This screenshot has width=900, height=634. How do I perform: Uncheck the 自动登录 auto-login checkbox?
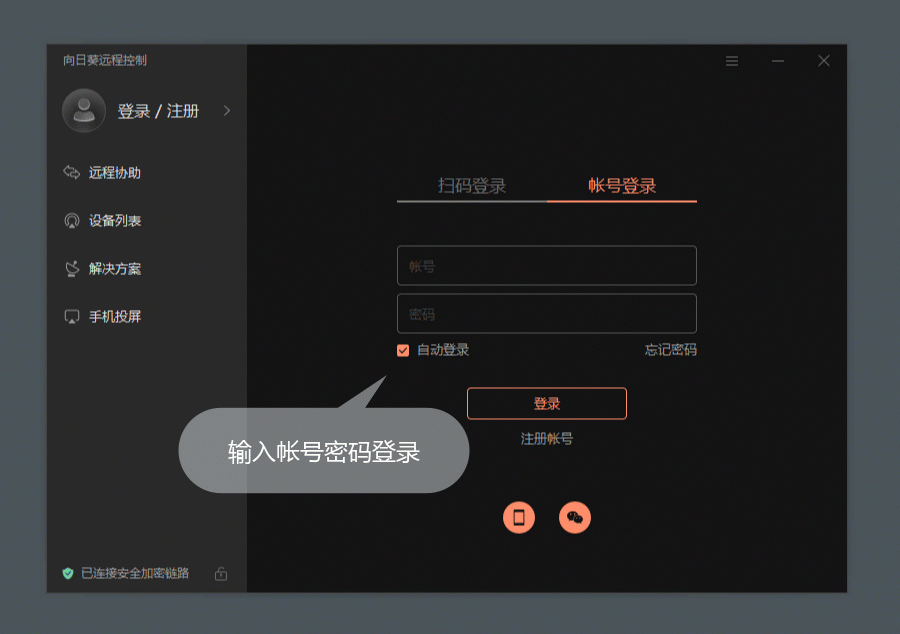tap(403, 350)
